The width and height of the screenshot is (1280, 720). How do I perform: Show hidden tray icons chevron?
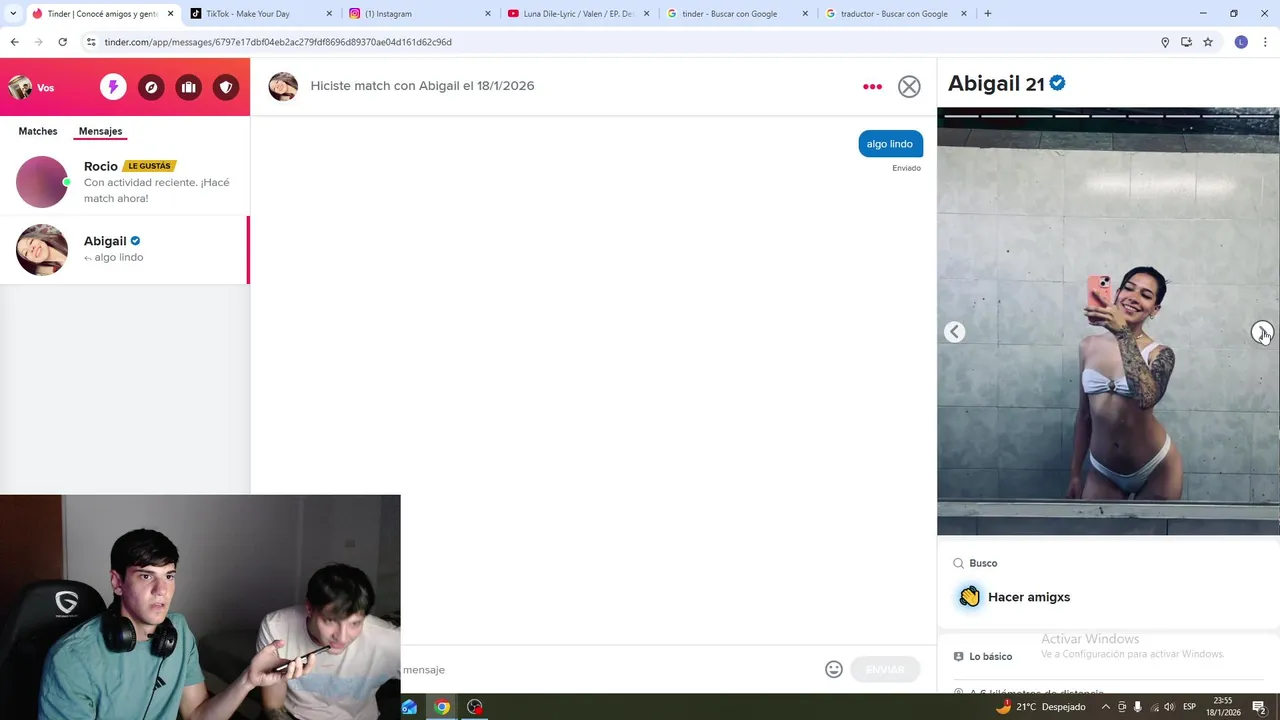click(1105, 707)
